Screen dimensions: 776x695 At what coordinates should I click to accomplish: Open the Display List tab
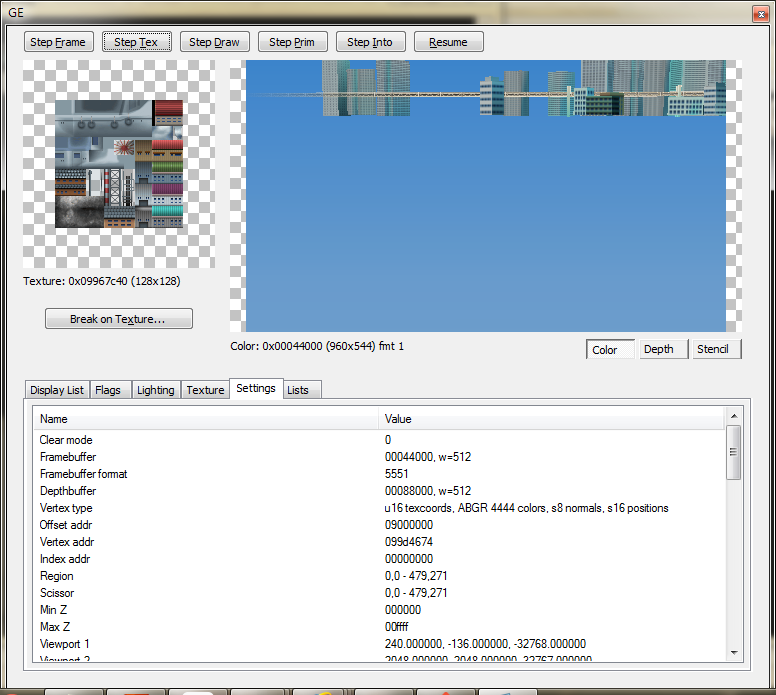(x=57, y=390)
